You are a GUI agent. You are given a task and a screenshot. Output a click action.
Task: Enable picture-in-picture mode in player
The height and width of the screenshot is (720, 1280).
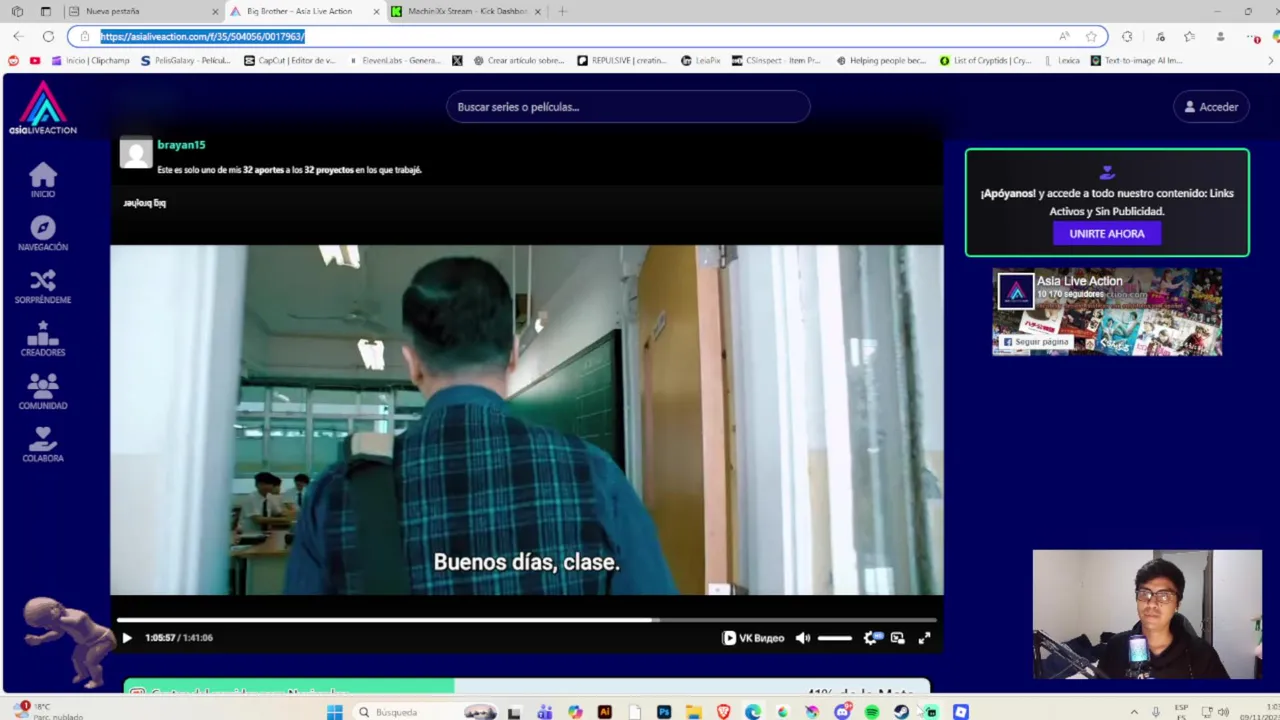(898, 638)
